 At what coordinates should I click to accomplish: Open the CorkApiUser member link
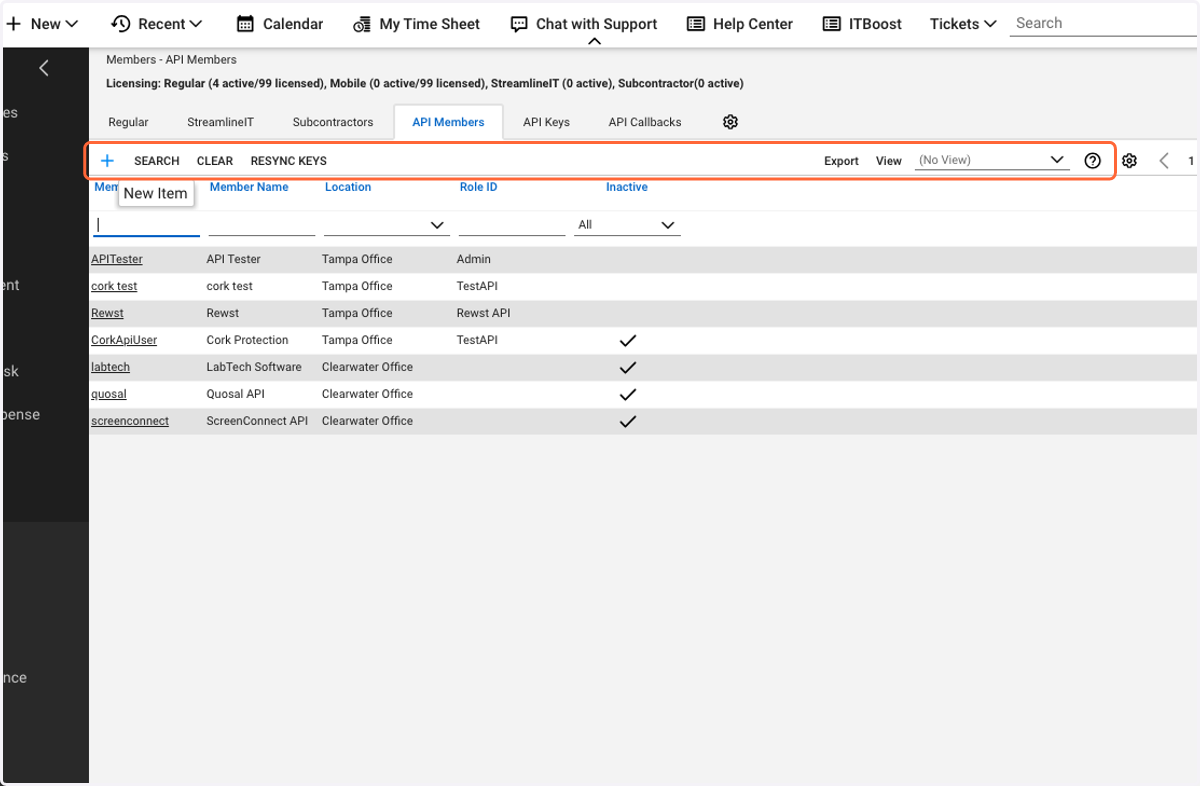[x=124, y=340]
